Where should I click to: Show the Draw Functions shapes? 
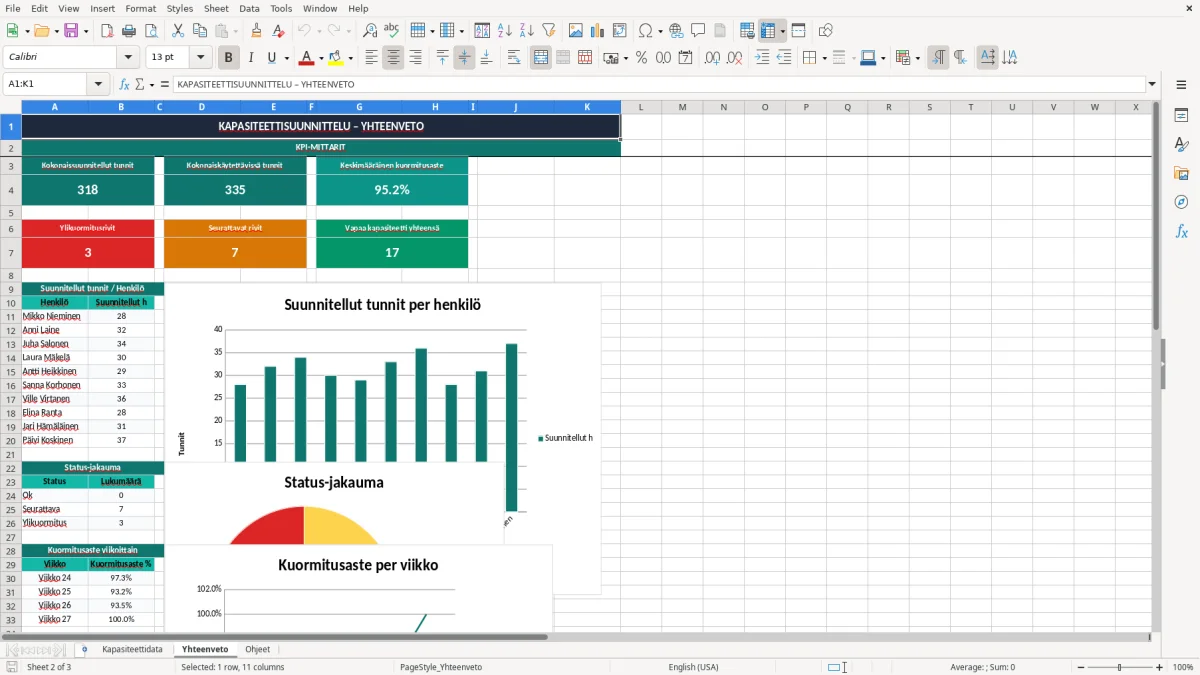[826, 31]
